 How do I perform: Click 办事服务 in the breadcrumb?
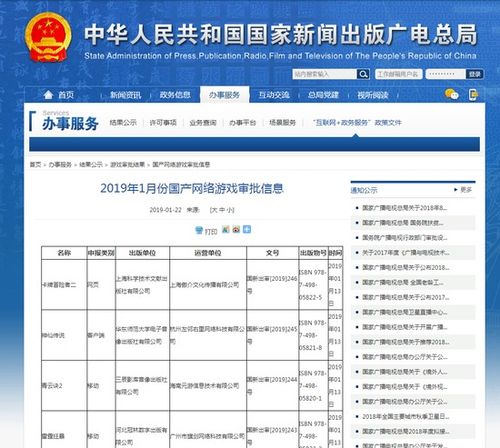pos(60,165)
